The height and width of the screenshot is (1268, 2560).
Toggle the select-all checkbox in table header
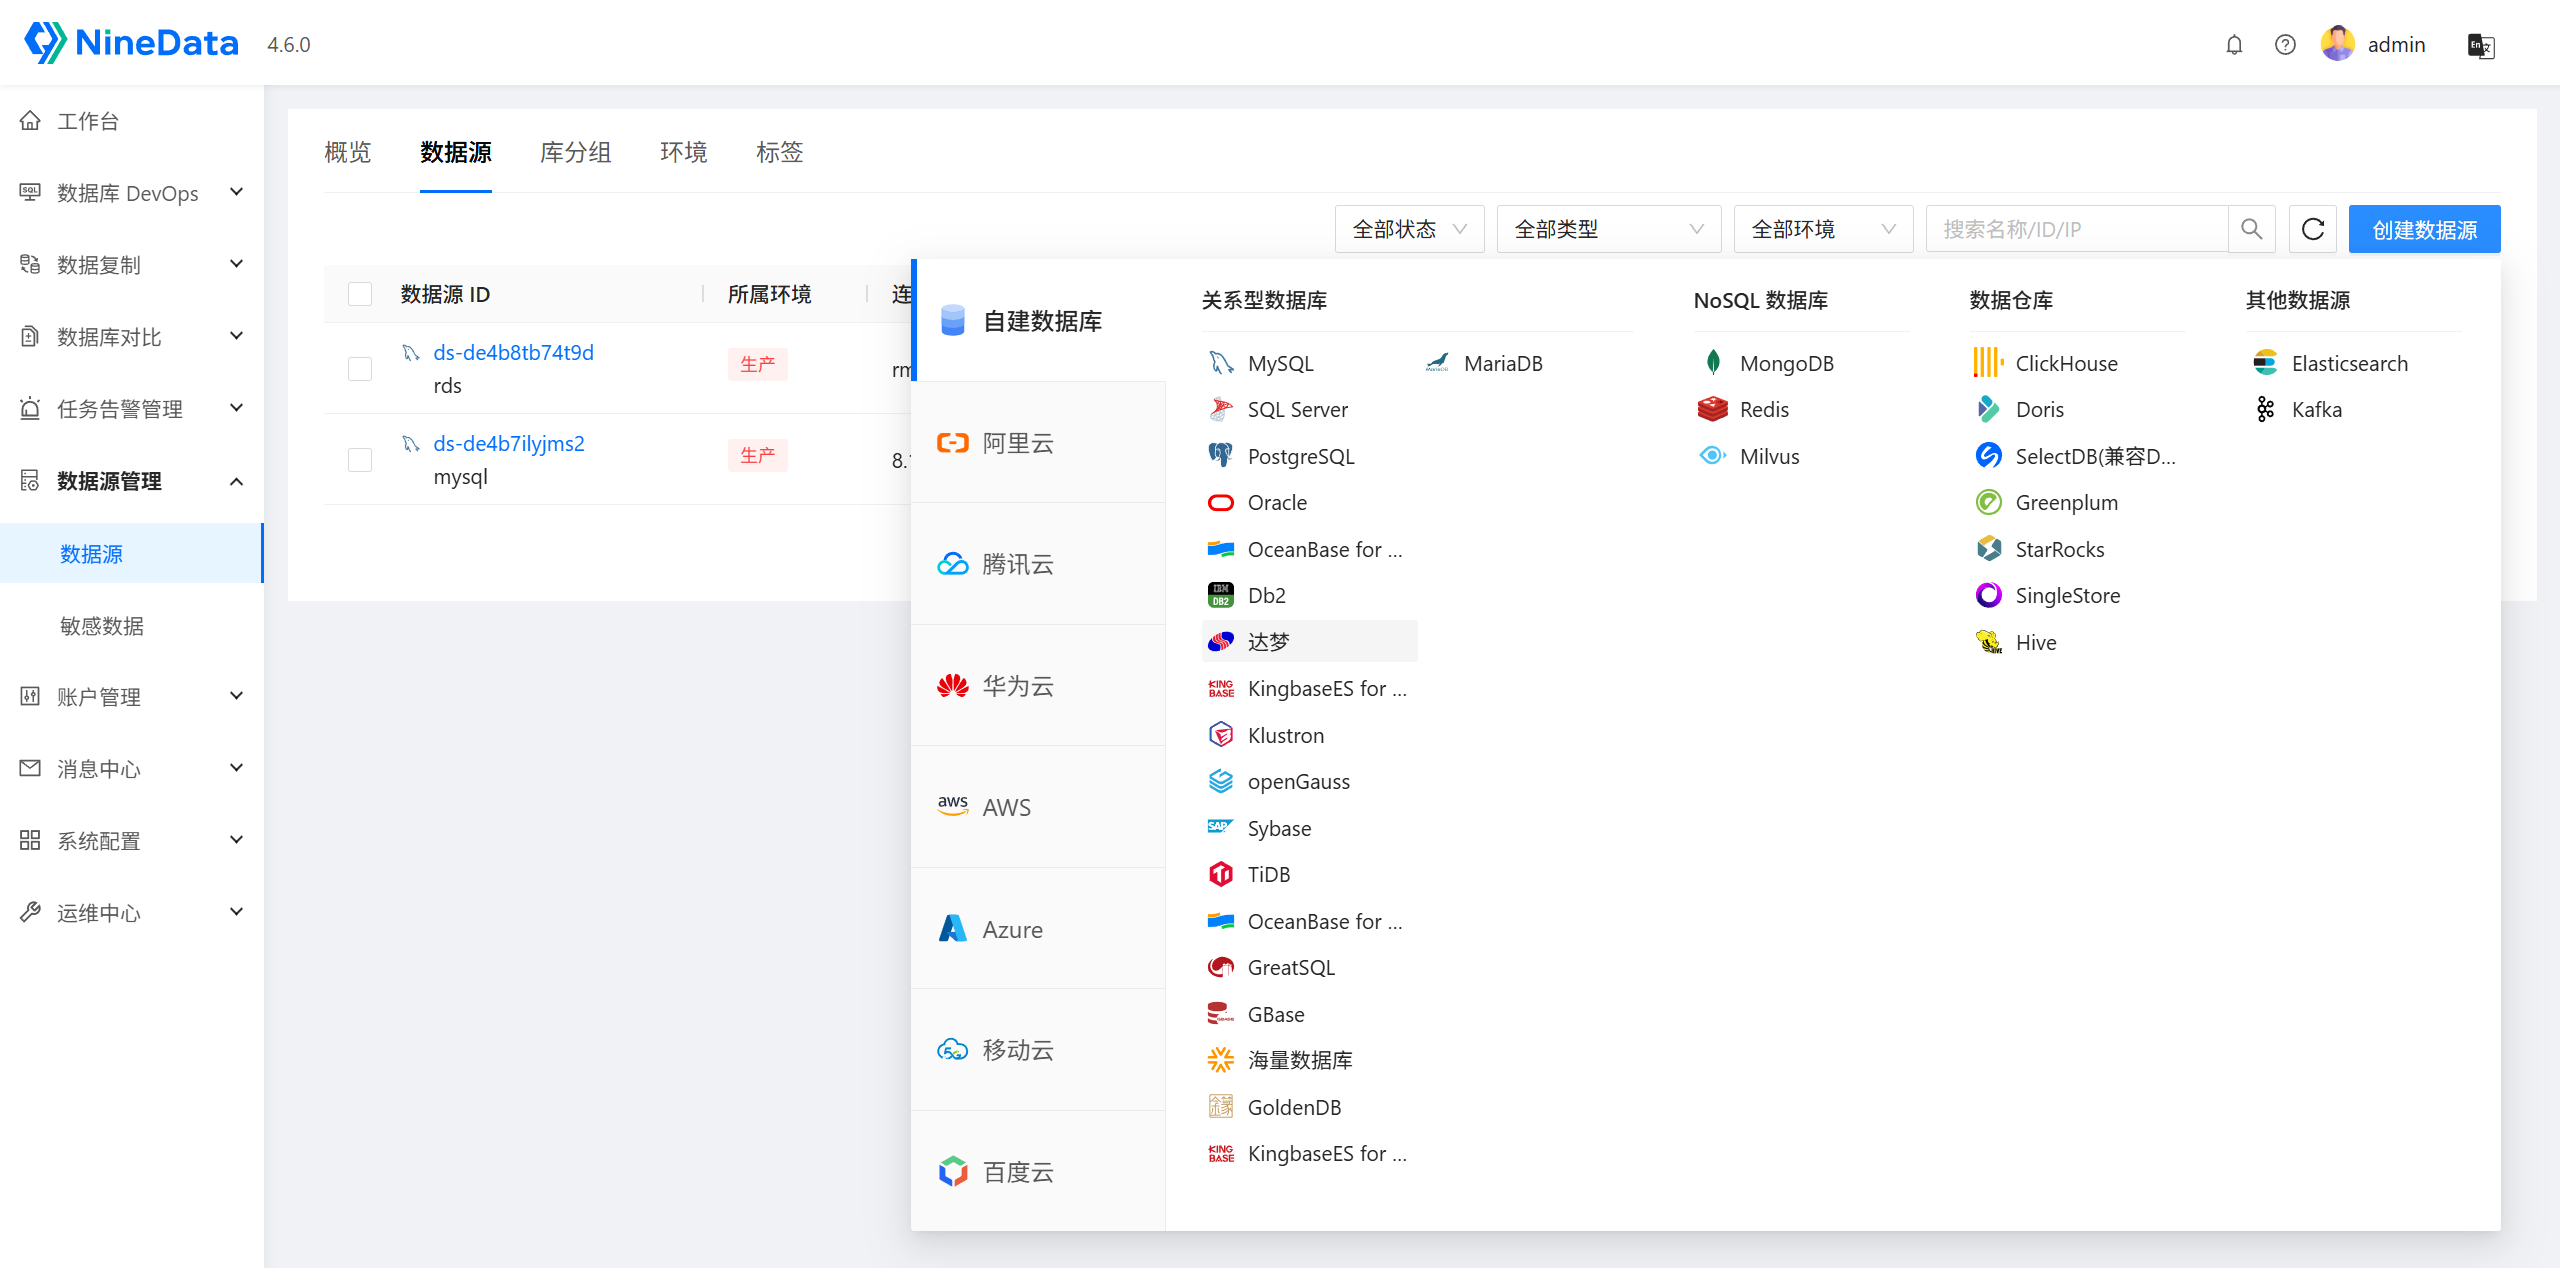(360, 294)
